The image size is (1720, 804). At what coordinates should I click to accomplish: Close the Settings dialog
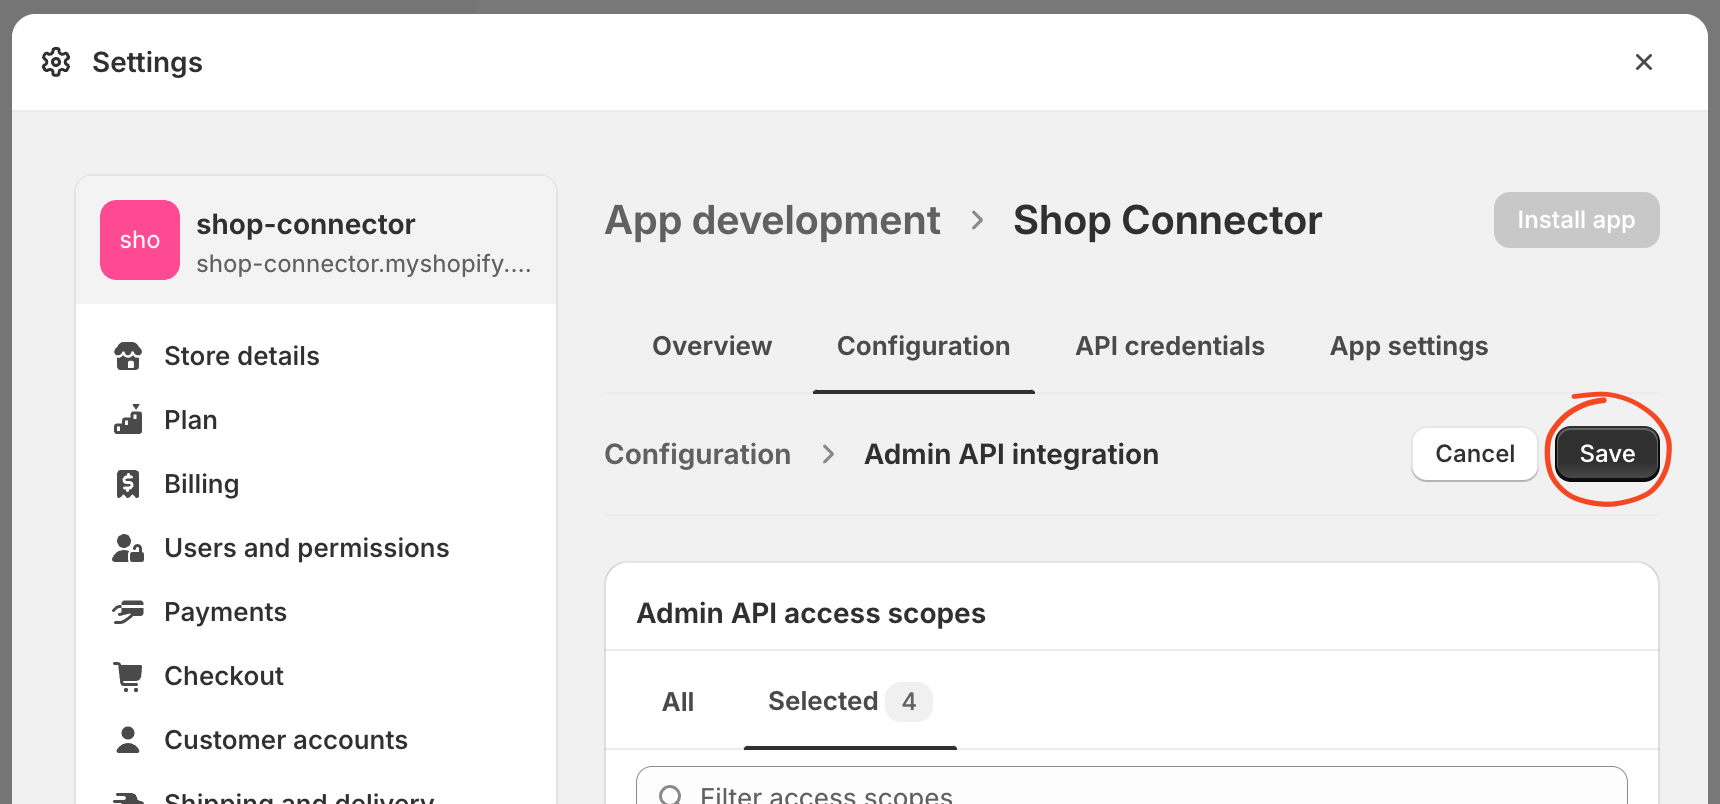(1643, 62)
